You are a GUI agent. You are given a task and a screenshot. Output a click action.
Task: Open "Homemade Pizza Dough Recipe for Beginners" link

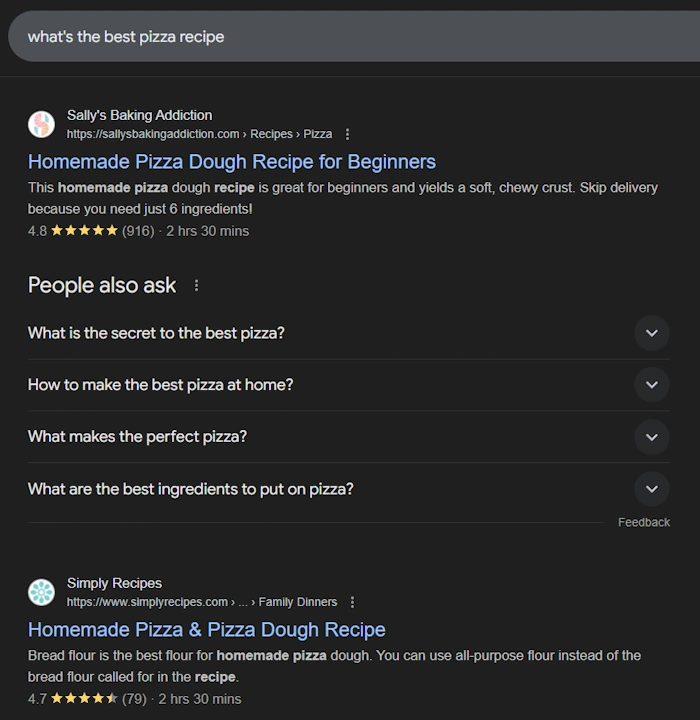tap(232, 162)
